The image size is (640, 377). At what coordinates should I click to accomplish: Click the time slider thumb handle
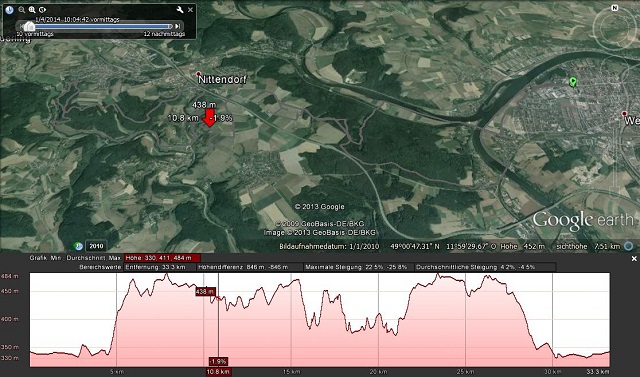(29, 26)
